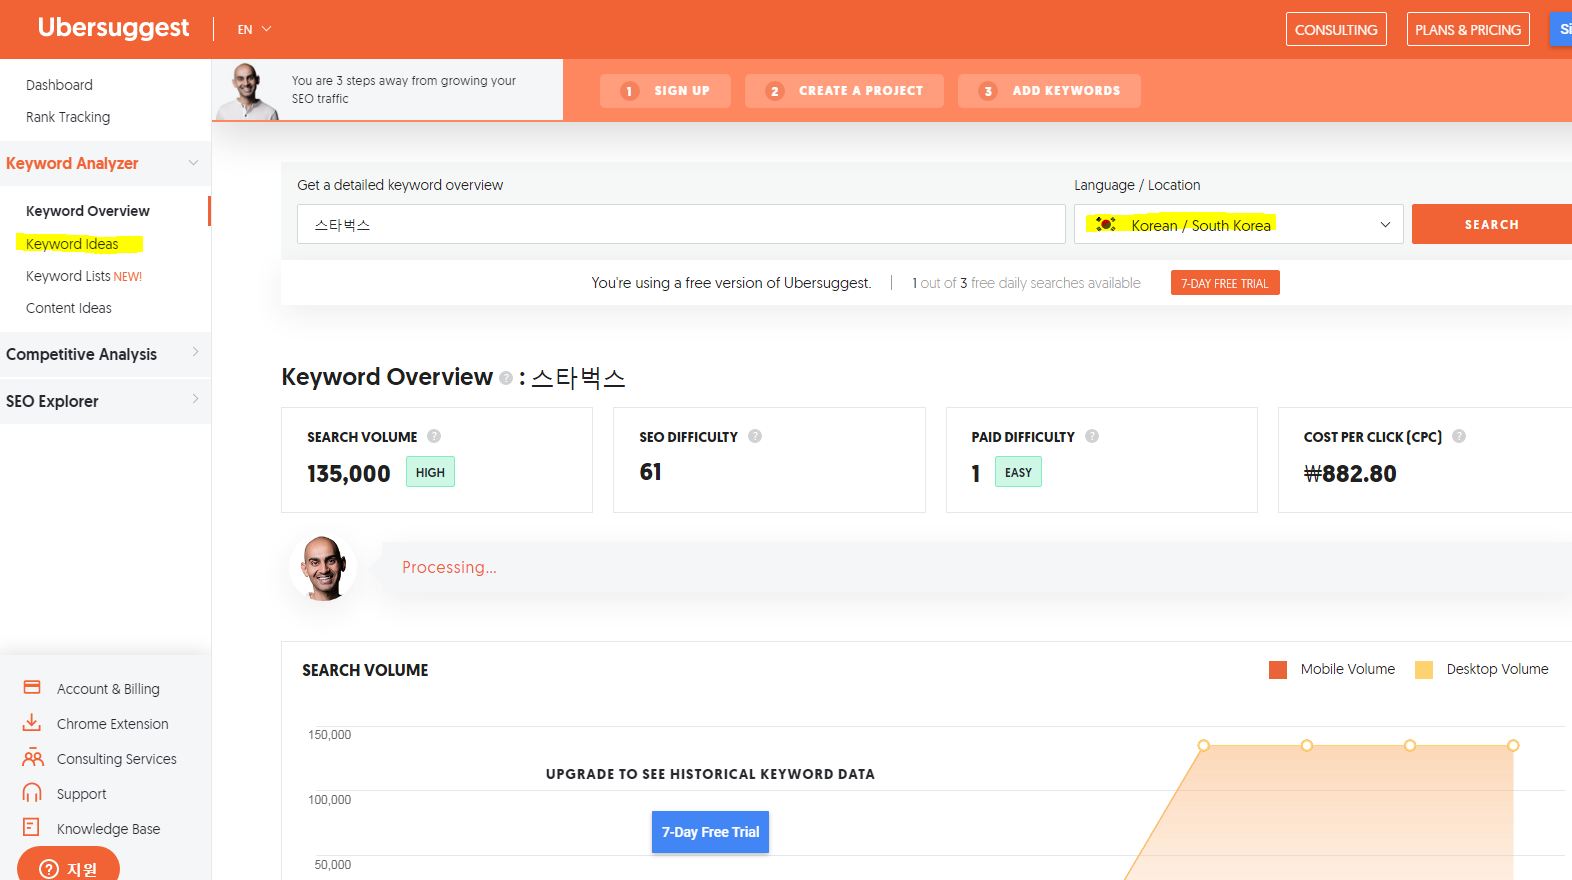This screenshot has width=1572, height=880.
Task: Click the 지원 help button
Action: tap(68, 866)
